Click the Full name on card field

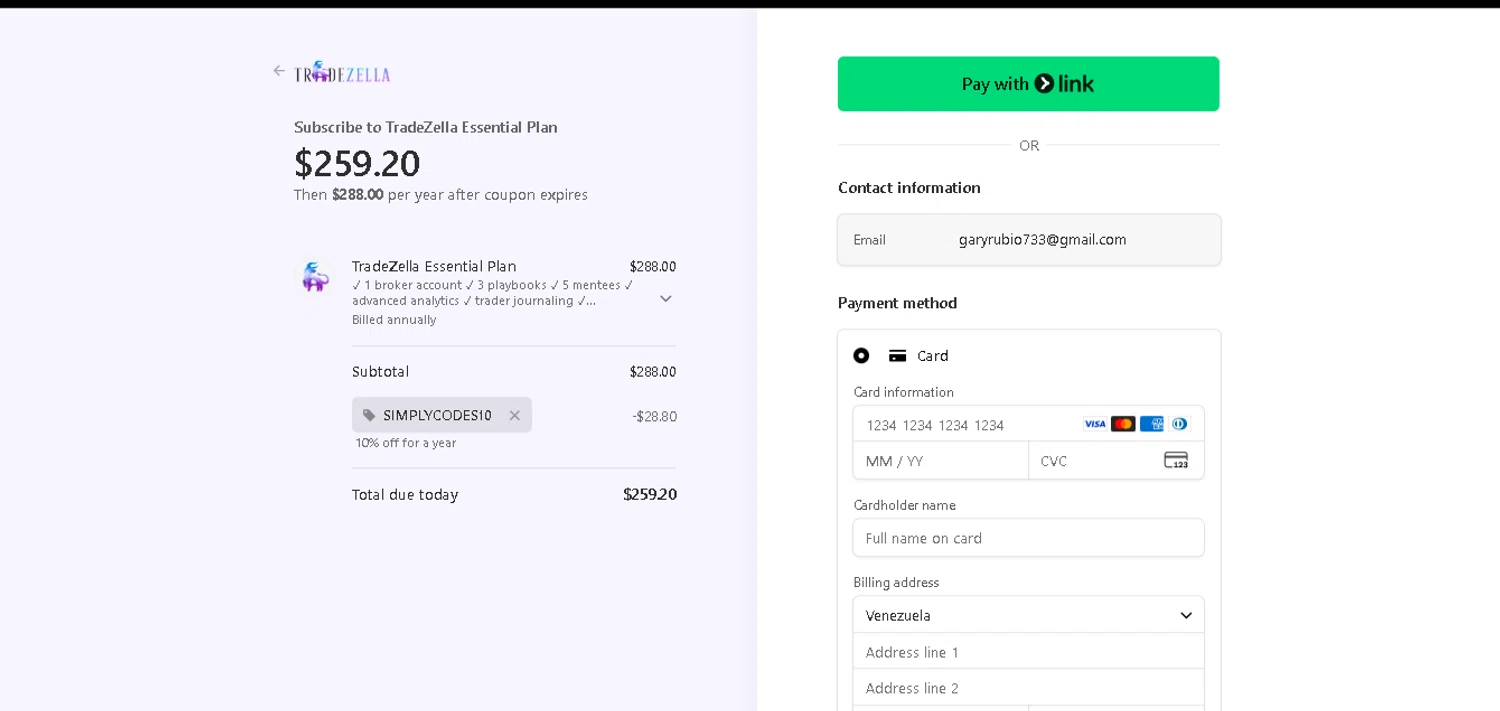[1028, 538]
